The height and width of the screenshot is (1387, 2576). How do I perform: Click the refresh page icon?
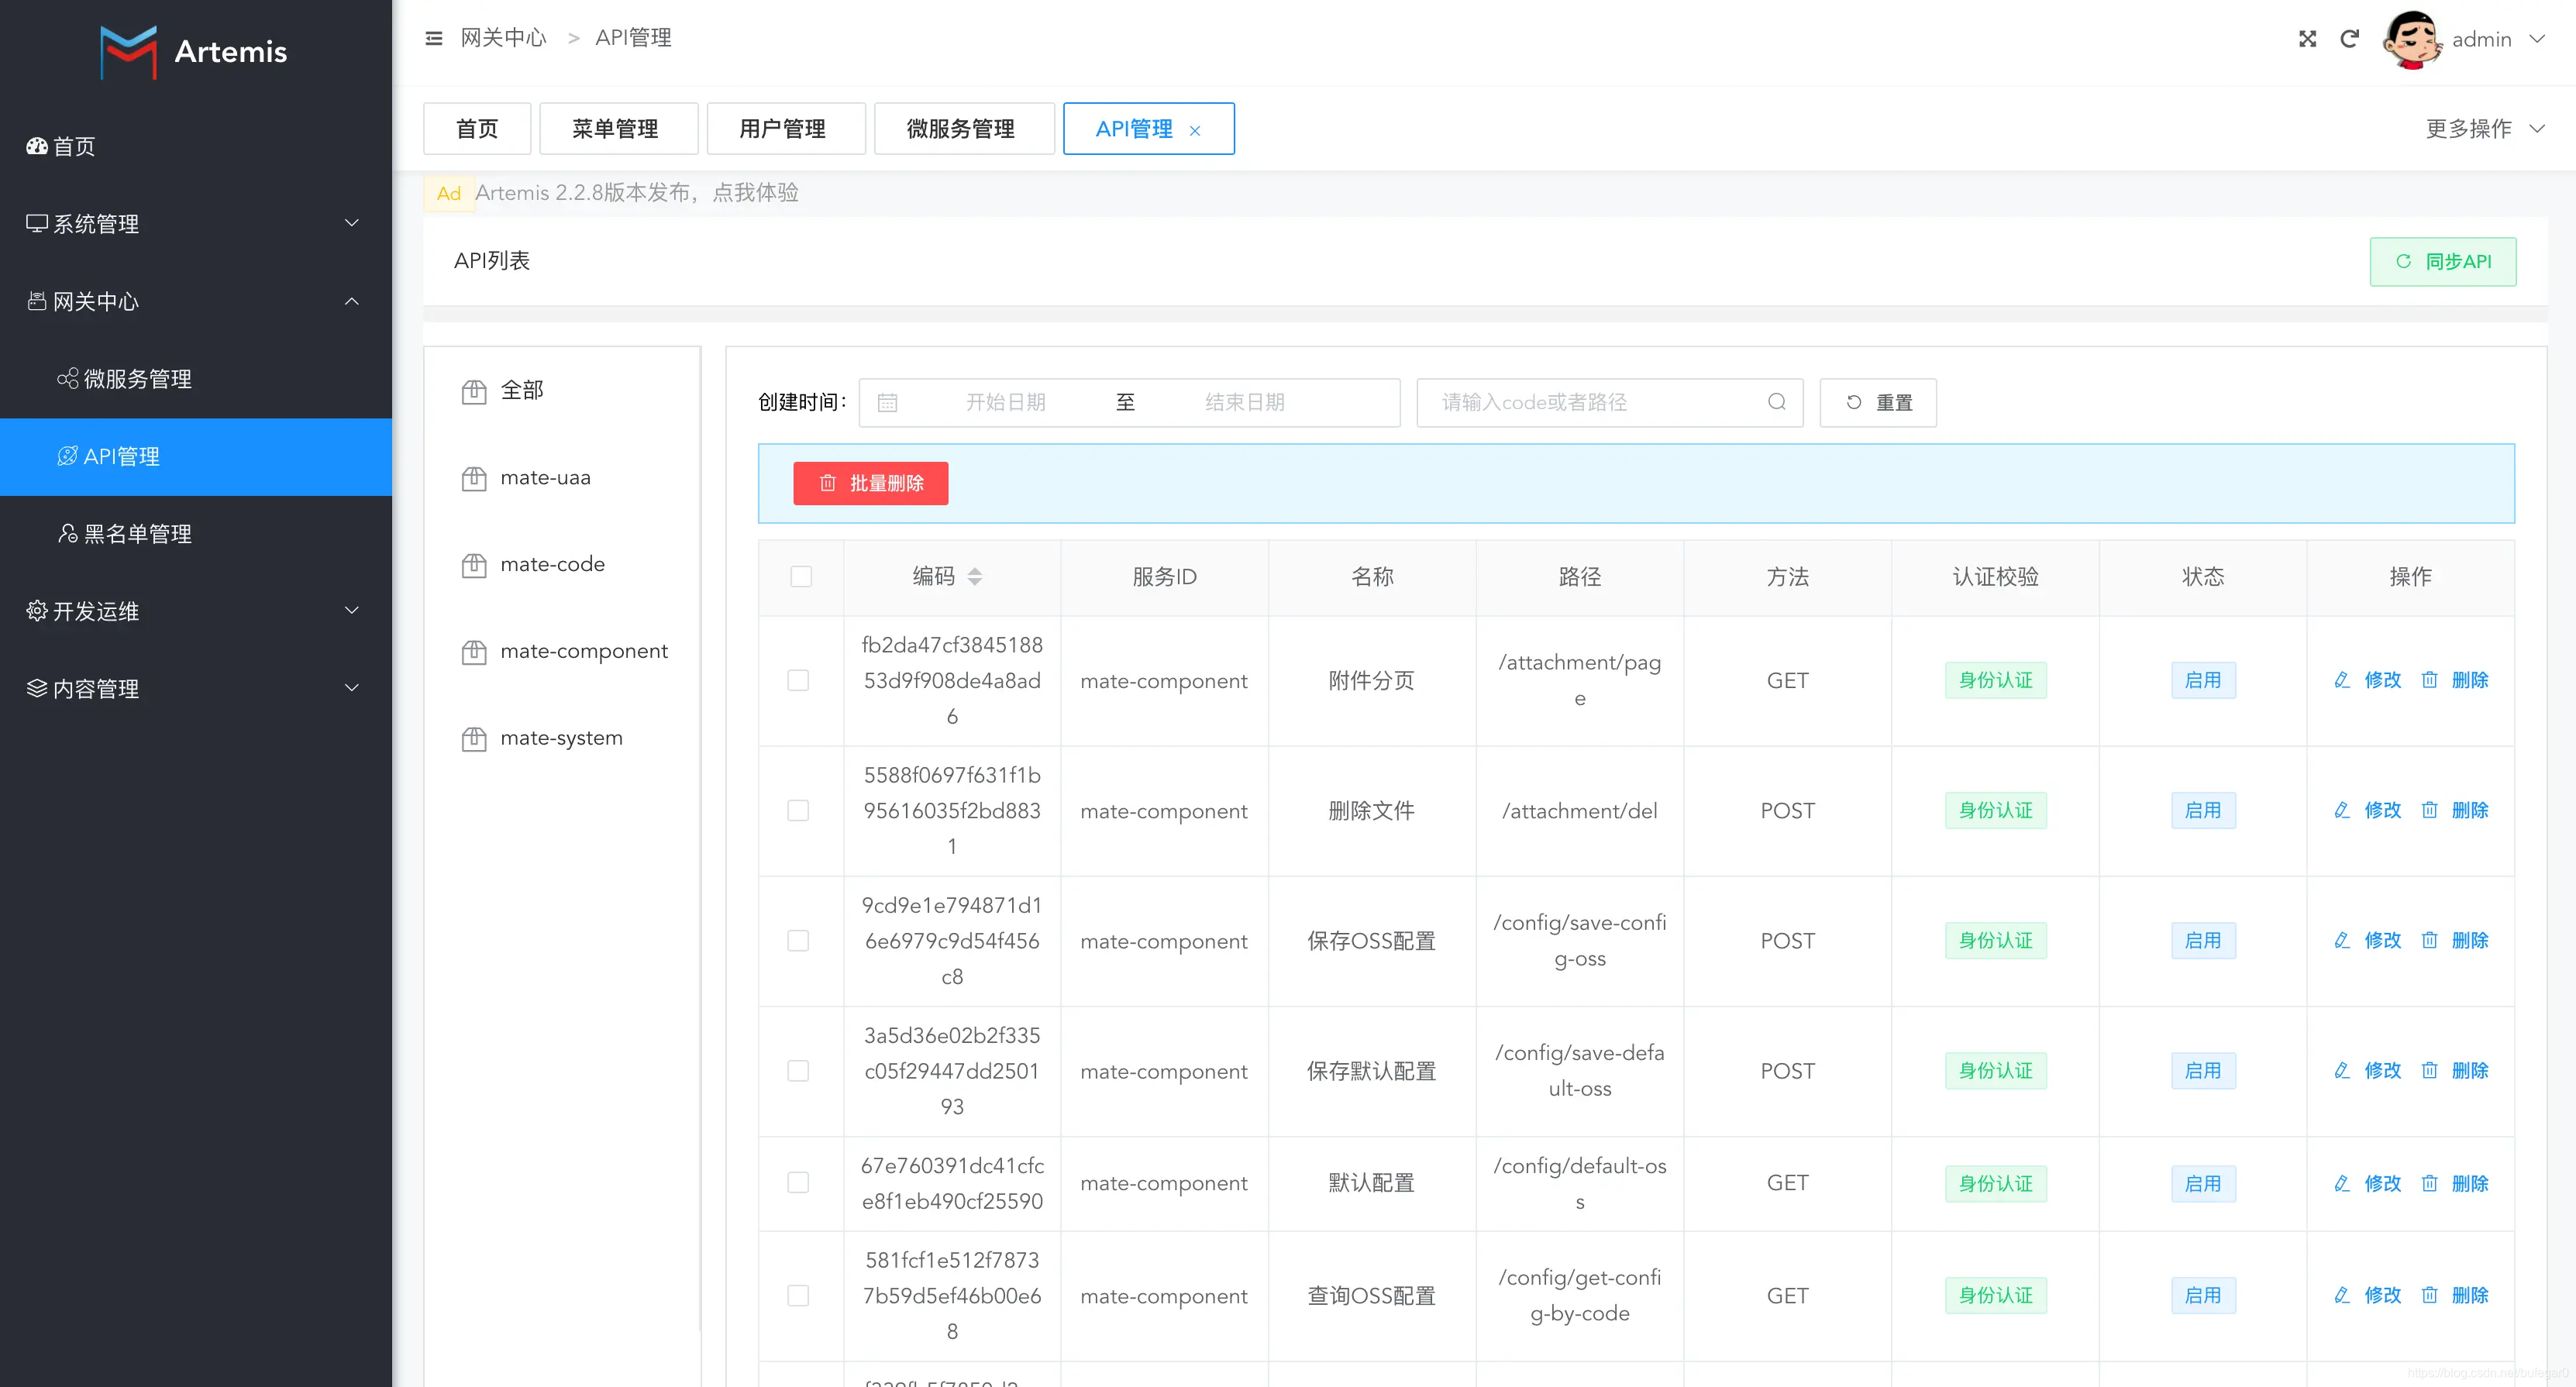tap(2349, 39)
